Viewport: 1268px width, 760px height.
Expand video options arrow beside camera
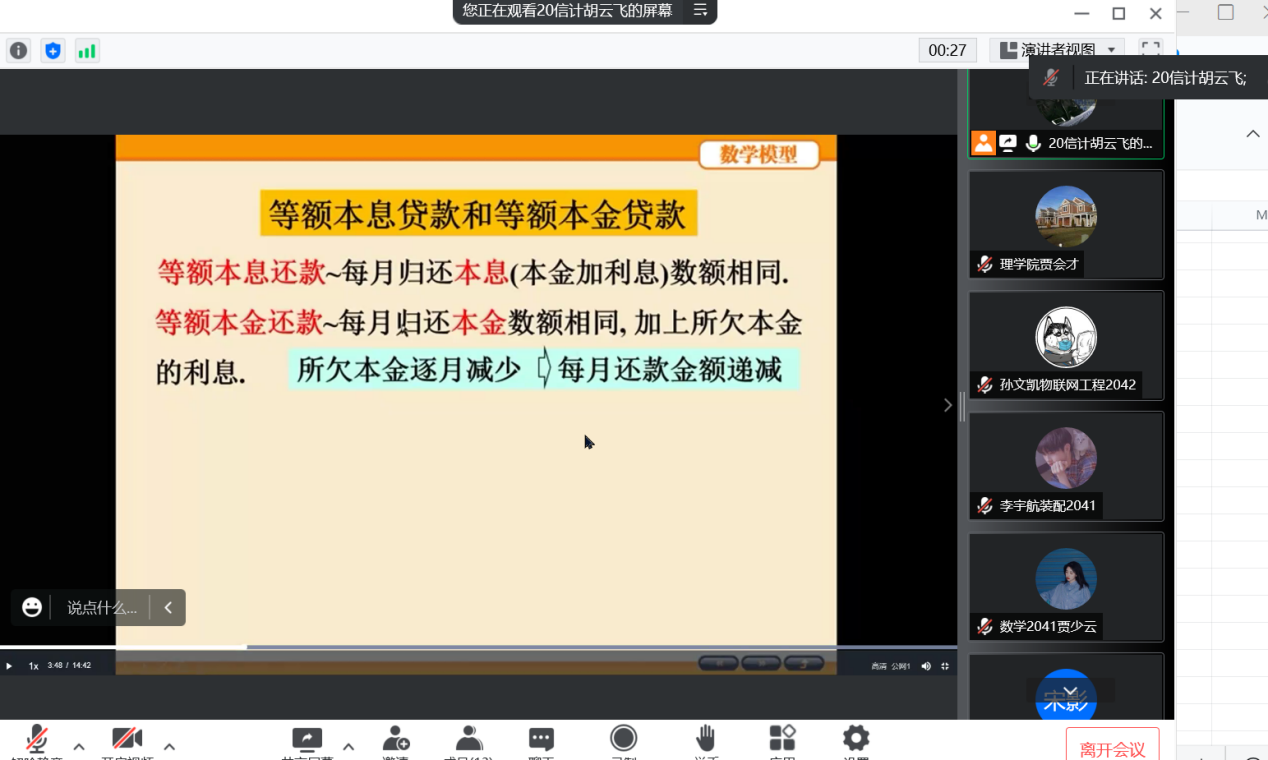[x=169, y=746]
